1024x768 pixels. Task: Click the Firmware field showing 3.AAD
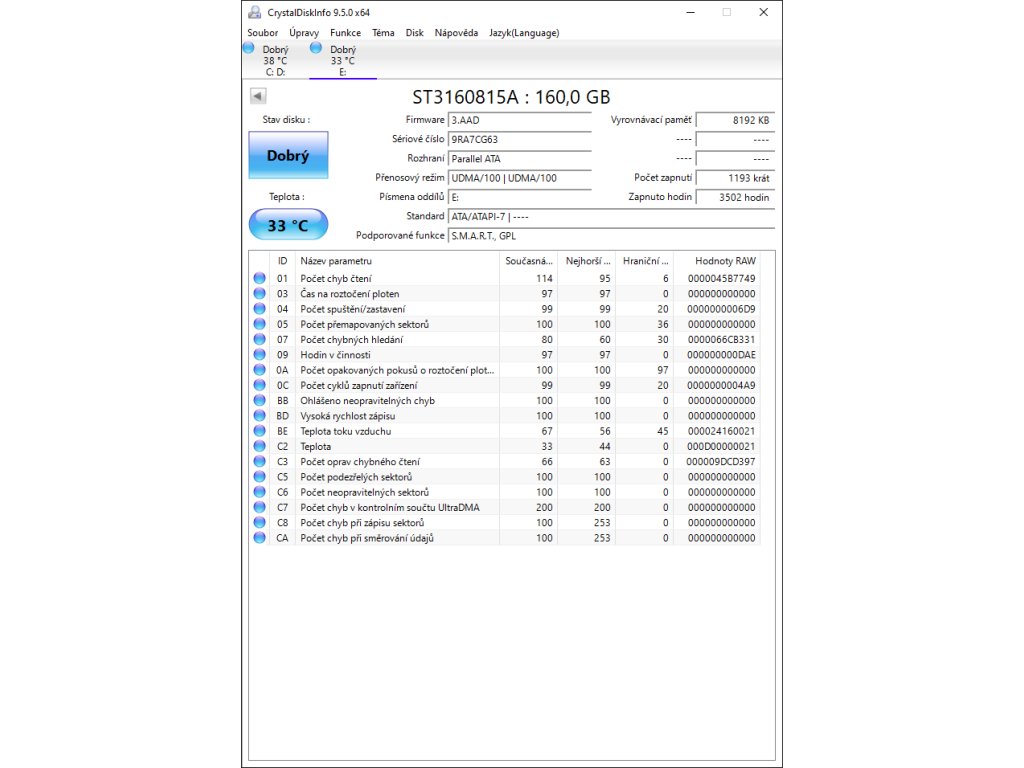click(x=519, y=120)
